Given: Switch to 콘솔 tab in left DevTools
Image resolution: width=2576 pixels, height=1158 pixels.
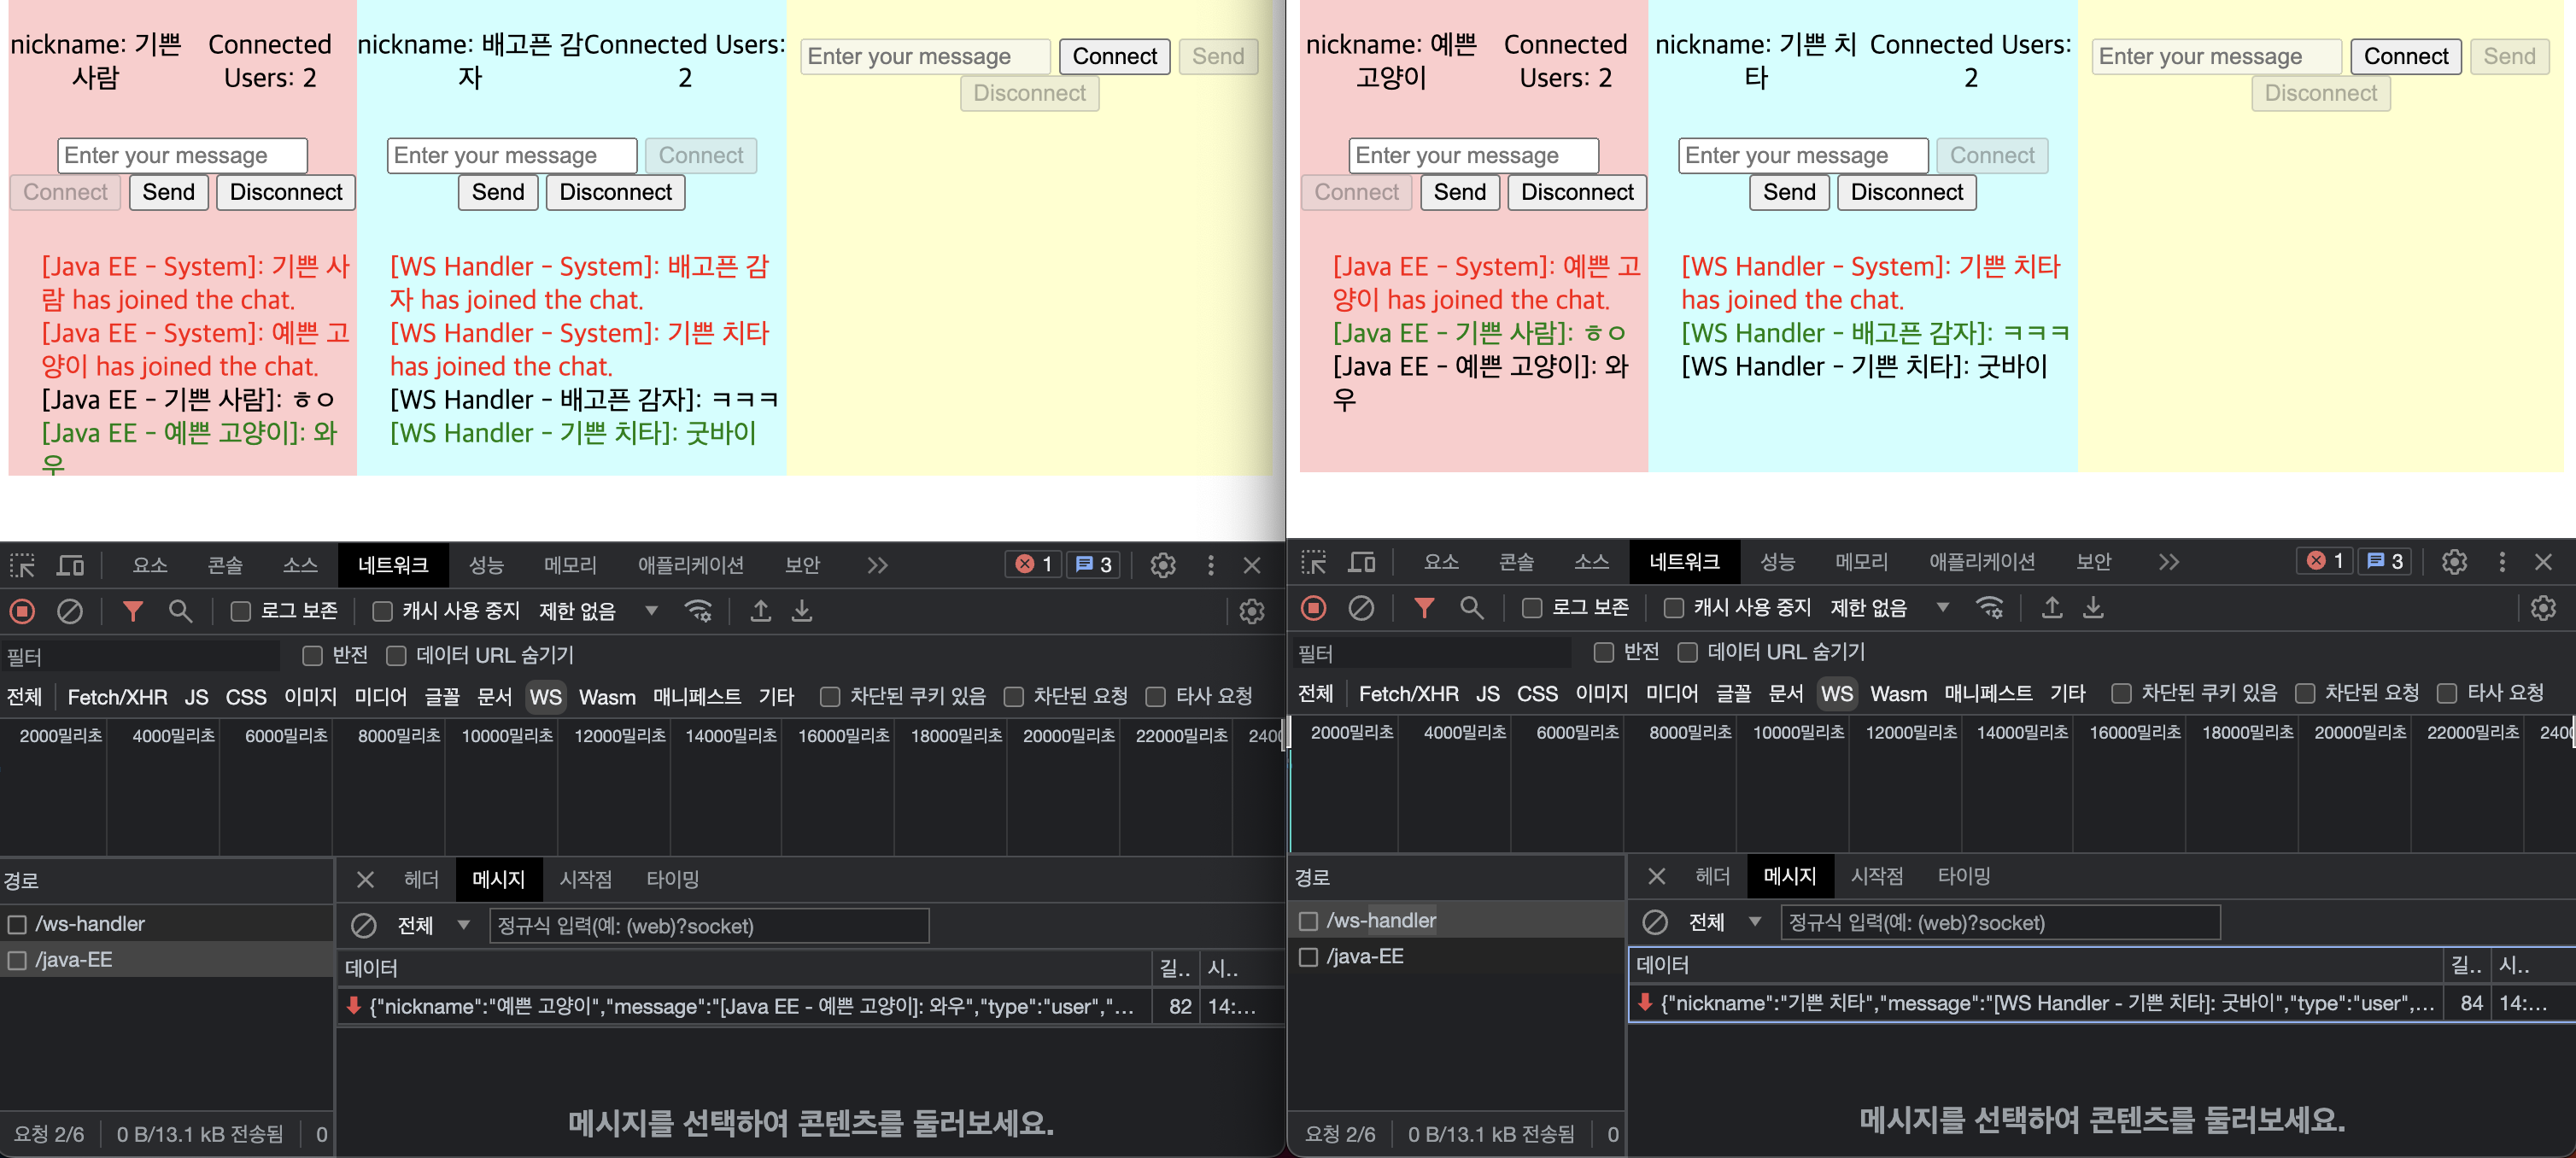Looking at the screenshot, I should [225, 565].
